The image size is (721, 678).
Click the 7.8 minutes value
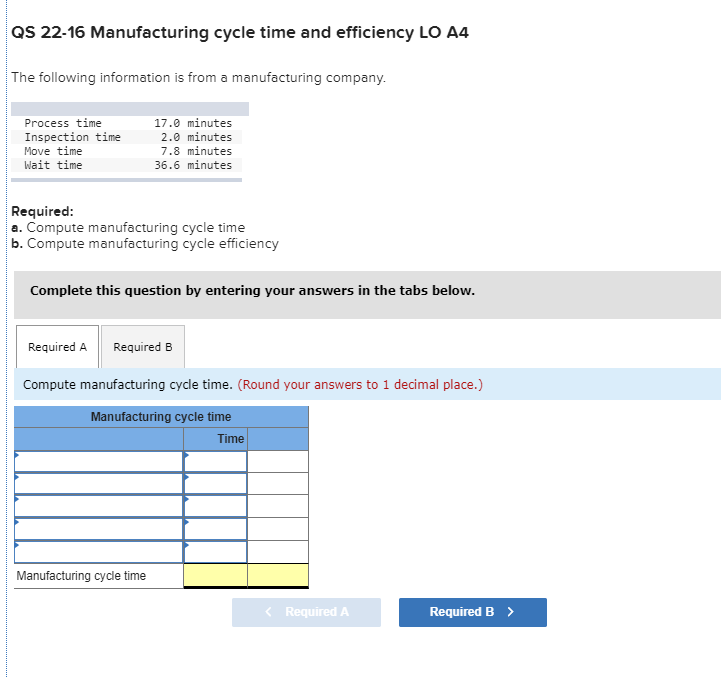click(x=196, y=151)
